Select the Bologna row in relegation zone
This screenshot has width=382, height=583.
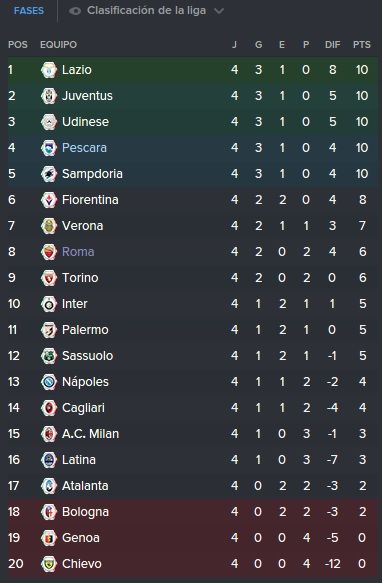coord(193,512)
